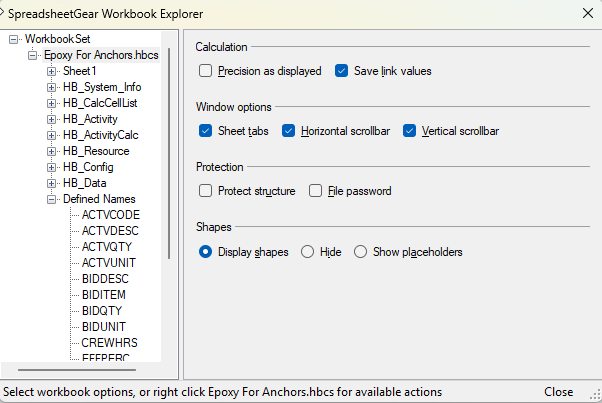This screenshot has width=602, height=403.
Task: Expand the HB_System_Info node
Action: click(51, 88)
